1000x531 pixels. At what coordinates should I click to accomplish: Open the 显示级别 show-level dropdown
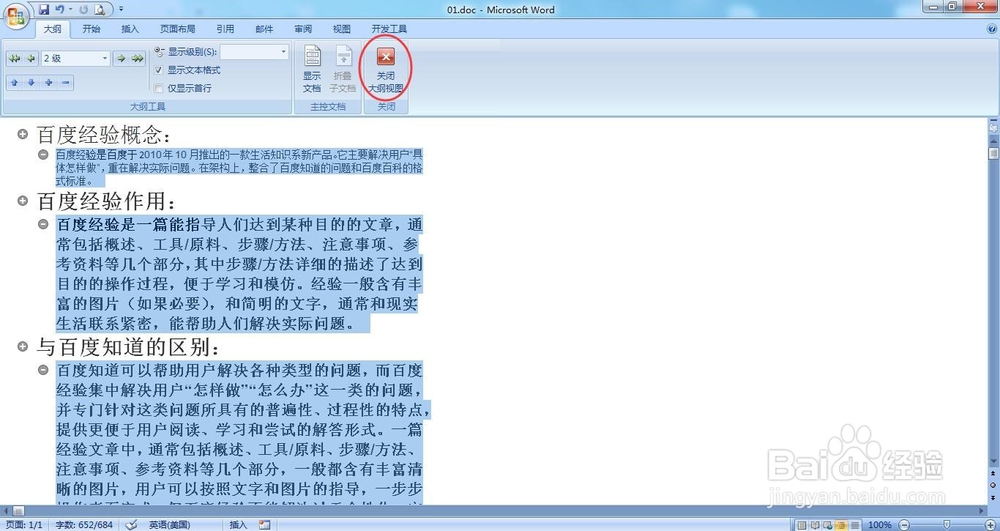click(x=284, y=52)
